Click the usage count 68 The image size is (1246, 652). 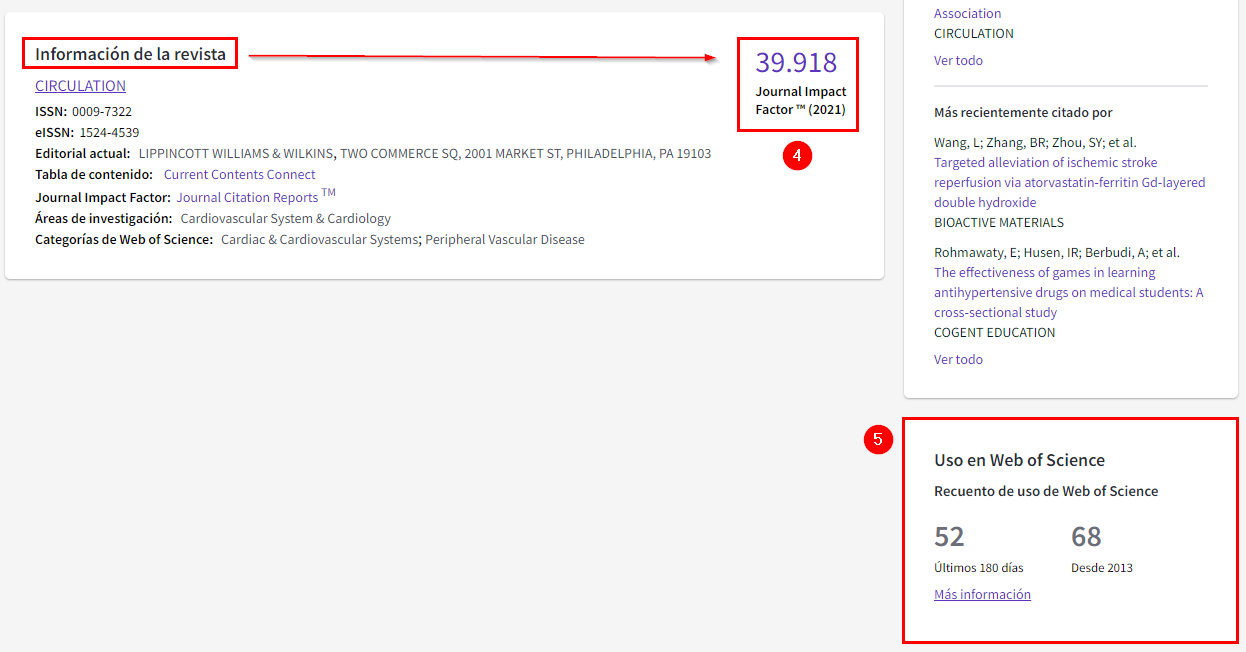1086,537
